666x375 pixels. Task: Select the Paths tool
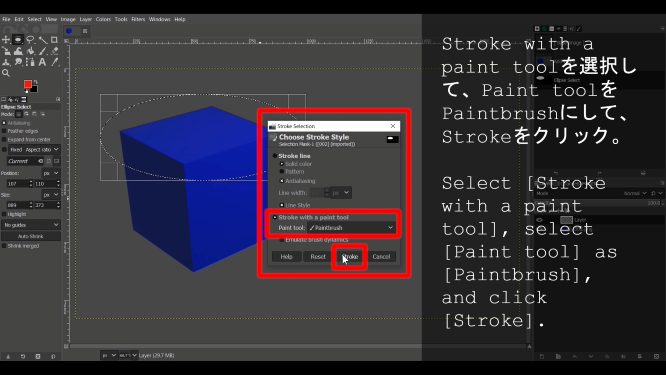[x=30, y=62]
